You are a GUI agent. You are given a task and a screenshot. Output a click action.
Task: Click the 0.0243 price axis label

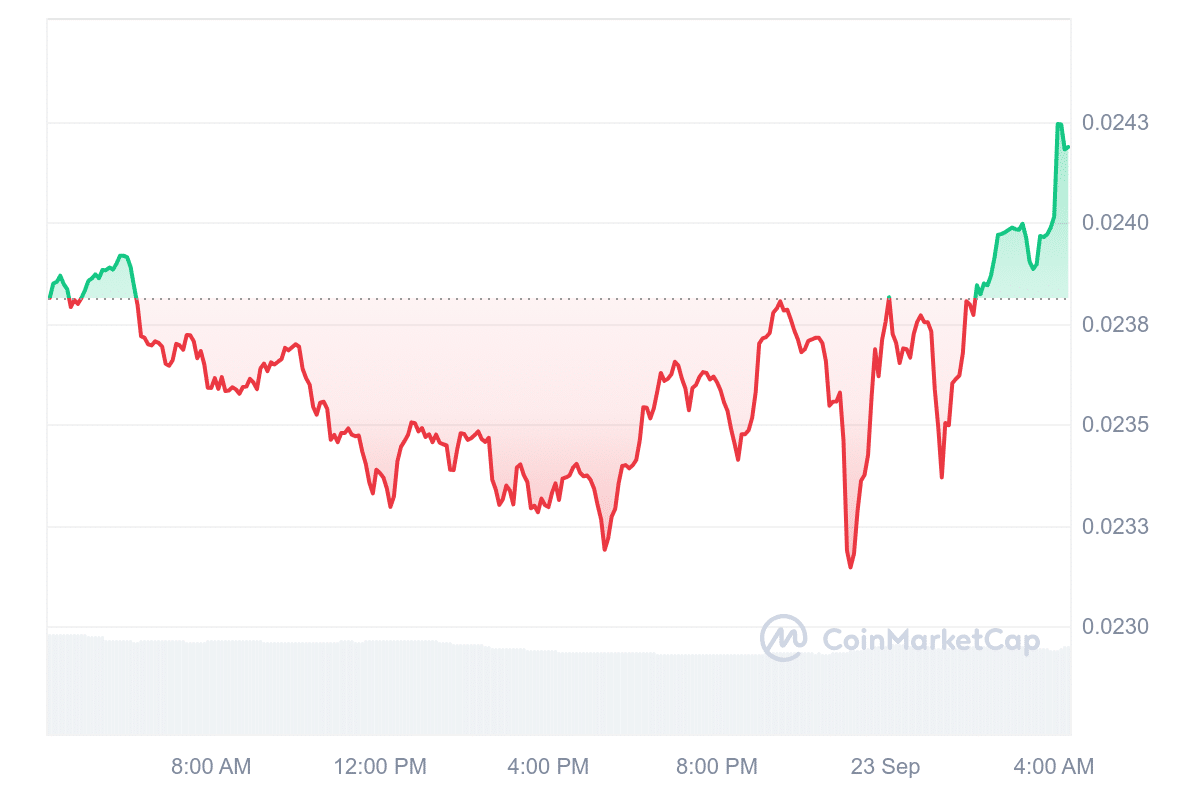pyautogui.click(x=1115, y=123)
